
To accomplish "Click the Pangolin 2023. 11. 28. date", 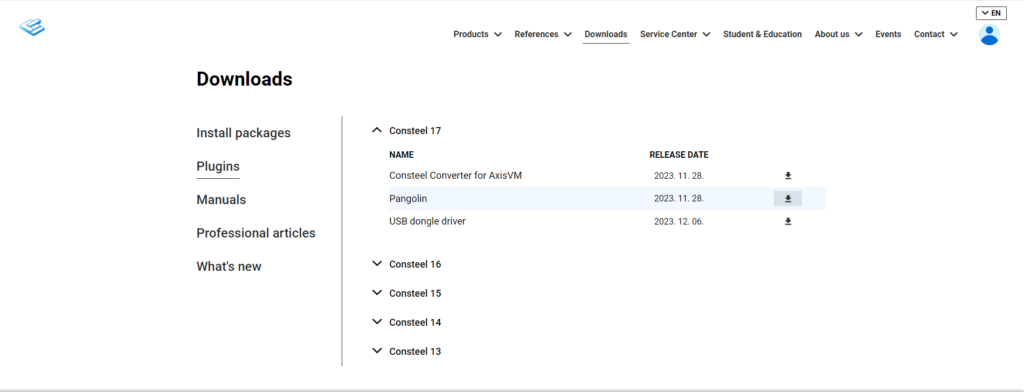I will click(x=679, y=199).
